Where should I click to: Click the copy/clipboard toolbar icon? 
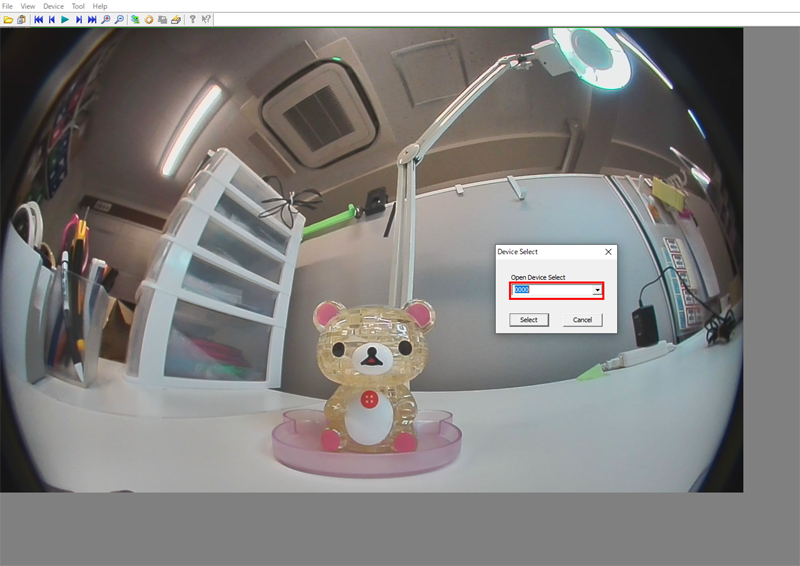click(x=21, y=19)
